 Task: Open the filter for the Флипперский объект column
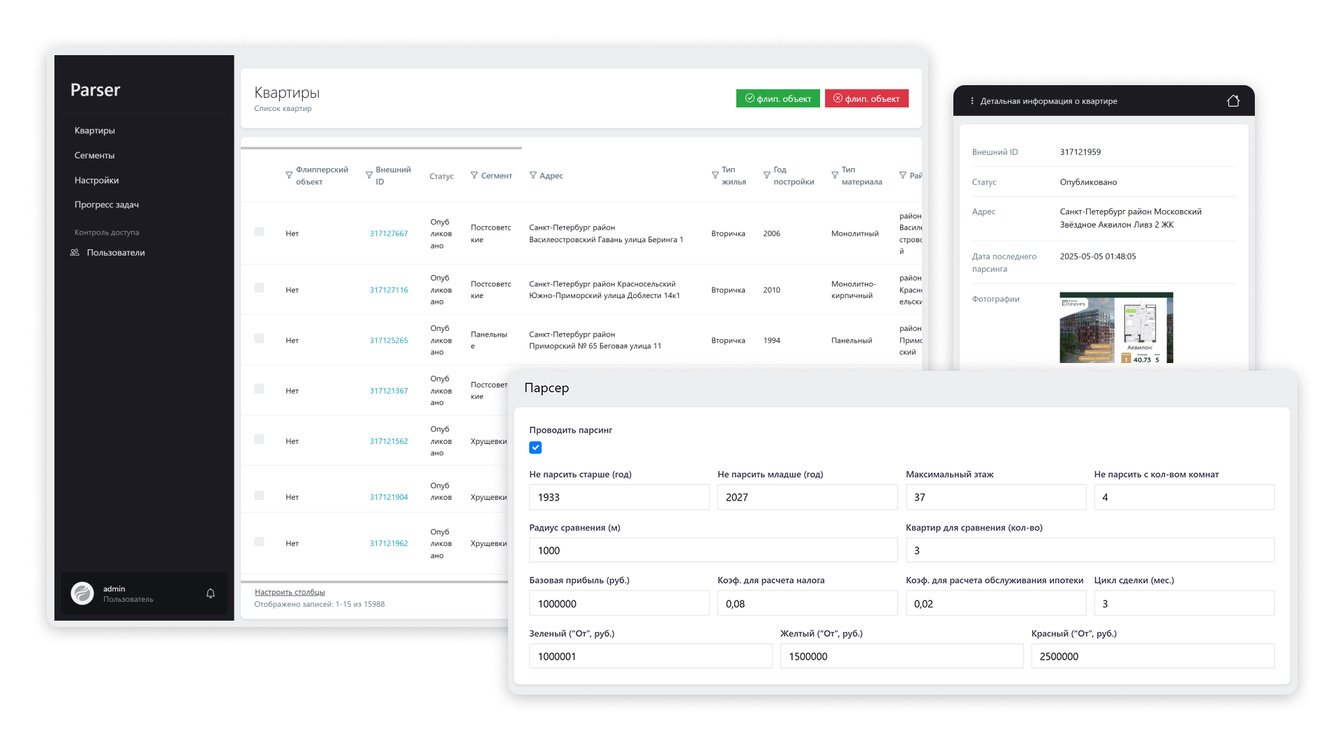coord(289,175)
